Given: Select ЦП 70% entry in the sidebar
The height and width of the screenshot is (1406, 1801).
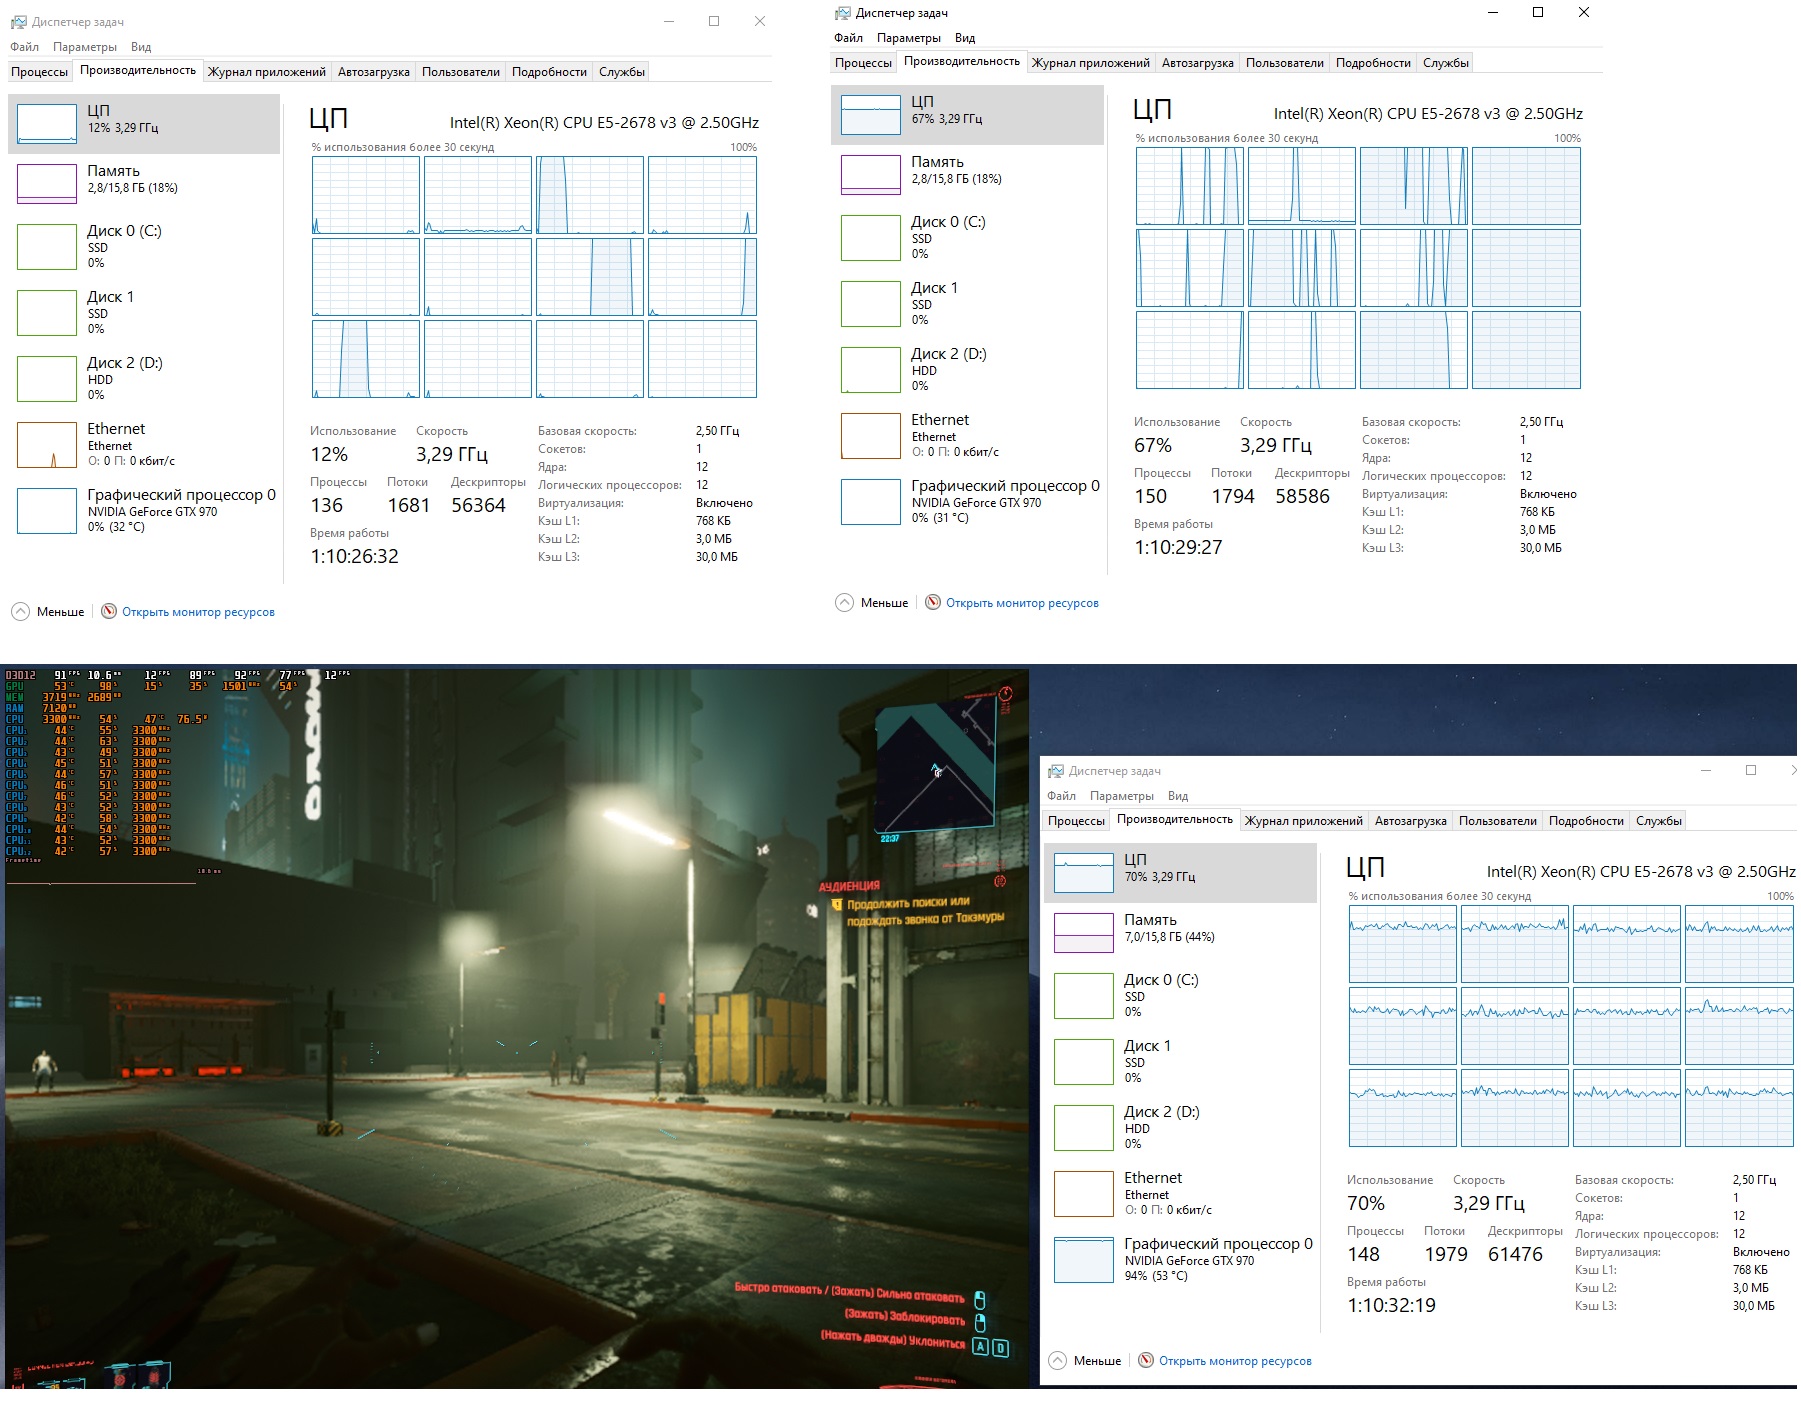Looking at the screenshot, I should 1181,873.
